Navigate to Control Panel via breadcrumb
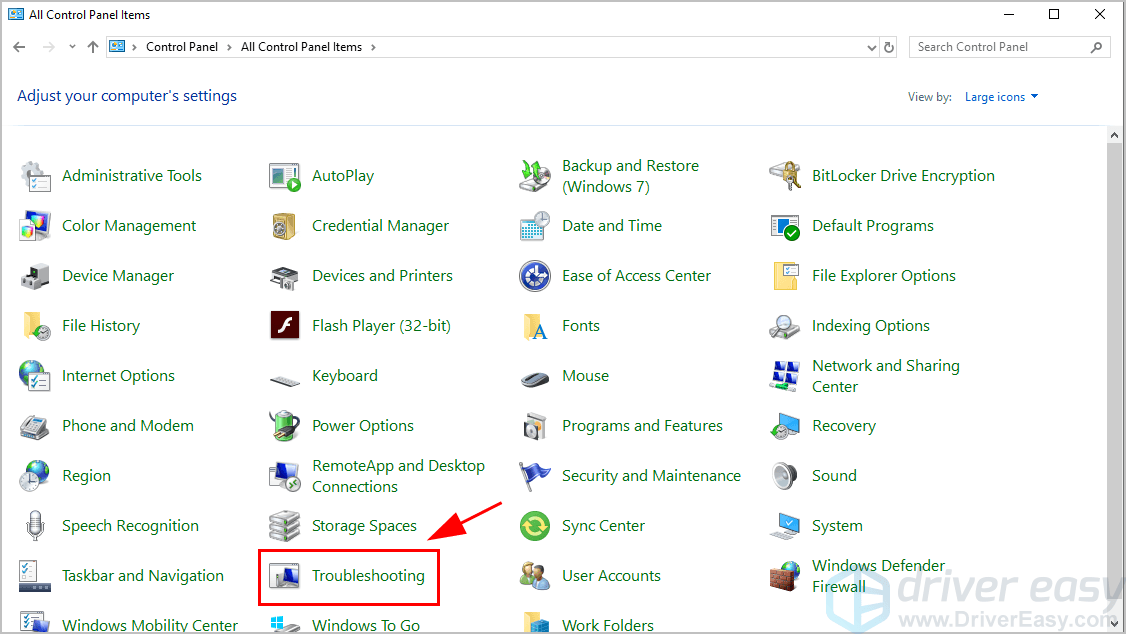1126x634 pixels. coord(182,46)
